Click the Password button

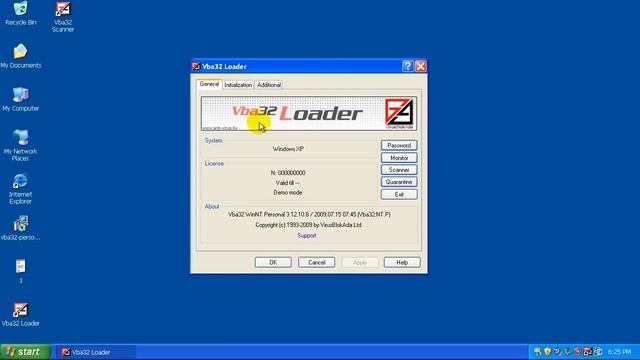(399, 145)
